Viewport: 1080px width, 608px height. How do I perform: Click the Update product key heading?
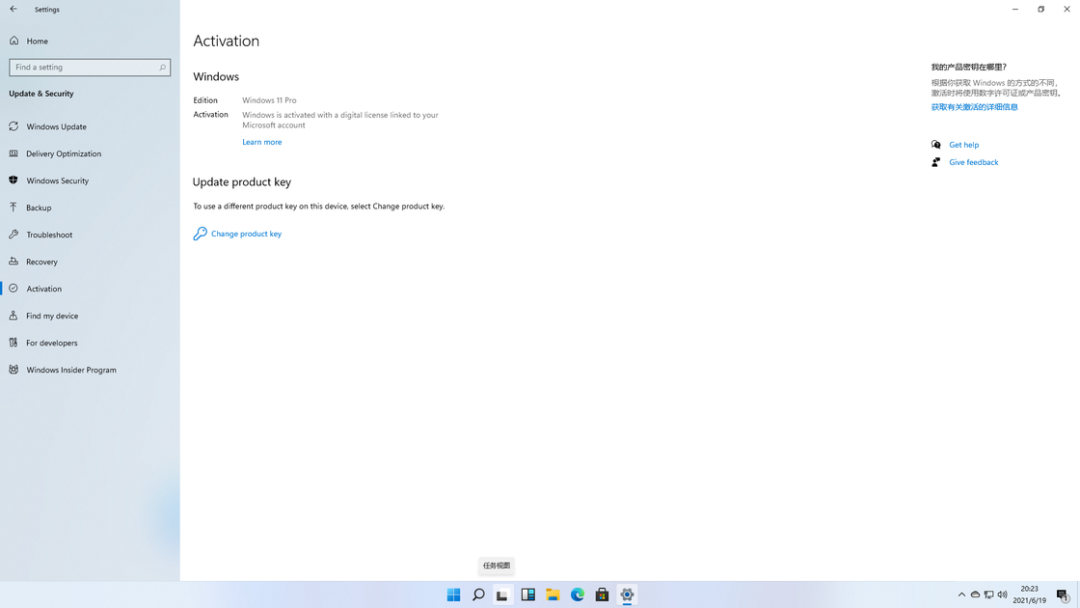(x=242, y=182)
